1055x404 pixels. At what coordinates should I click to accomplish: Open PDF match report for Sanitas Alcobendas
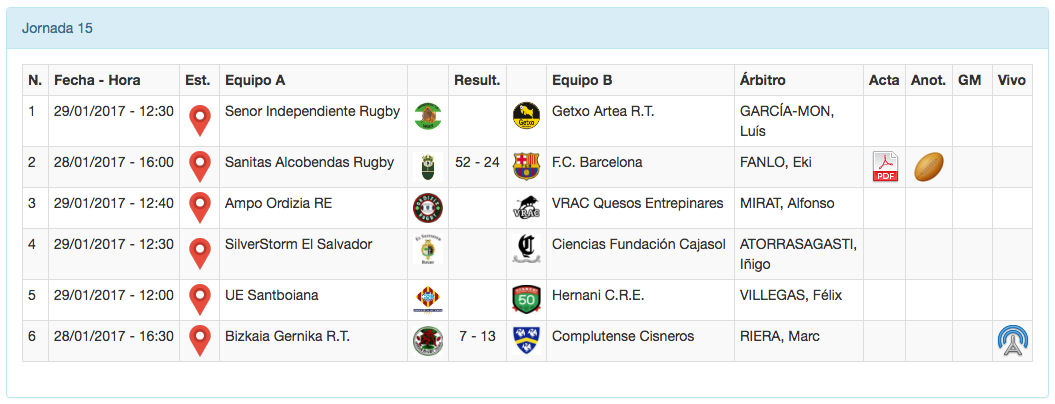point(885,167)
